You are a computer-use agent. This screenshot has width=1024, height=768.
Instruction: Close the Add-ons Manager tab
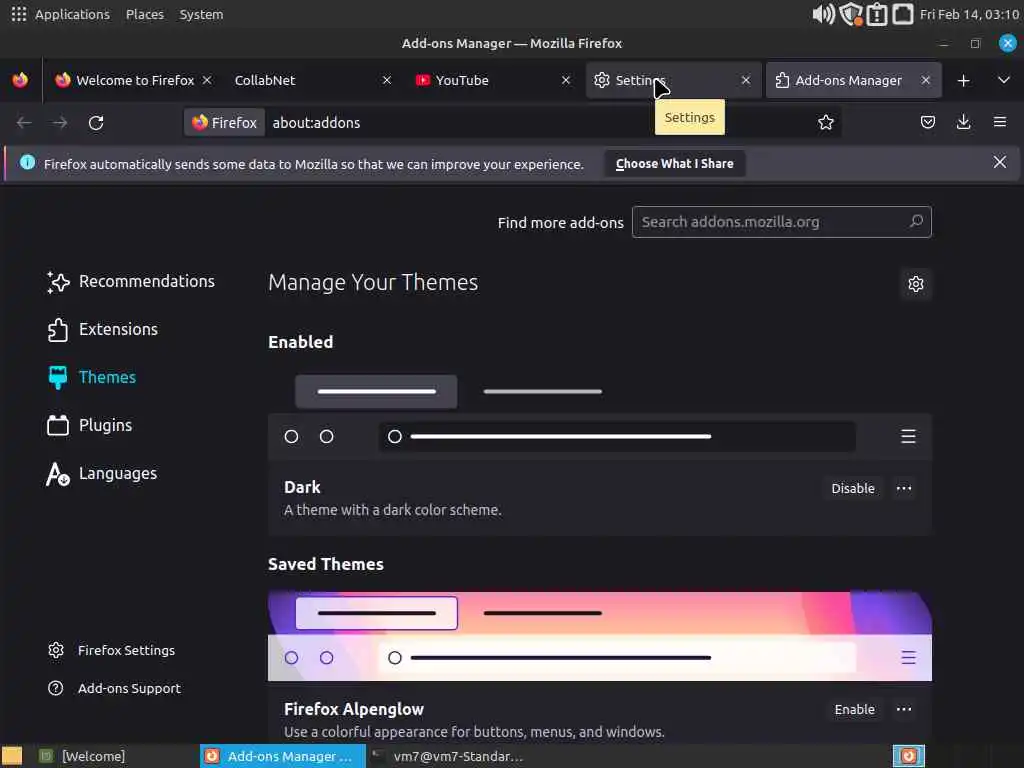[925, 80]
